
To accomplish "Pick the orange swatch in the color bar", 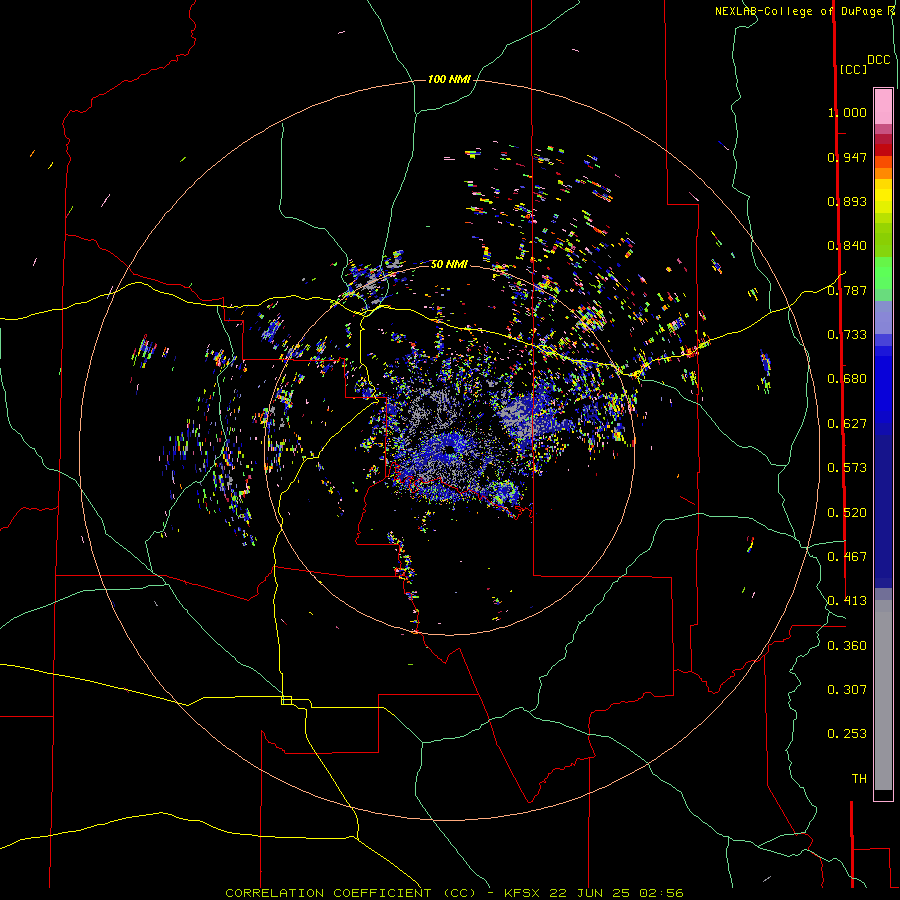I will [883, 173].
